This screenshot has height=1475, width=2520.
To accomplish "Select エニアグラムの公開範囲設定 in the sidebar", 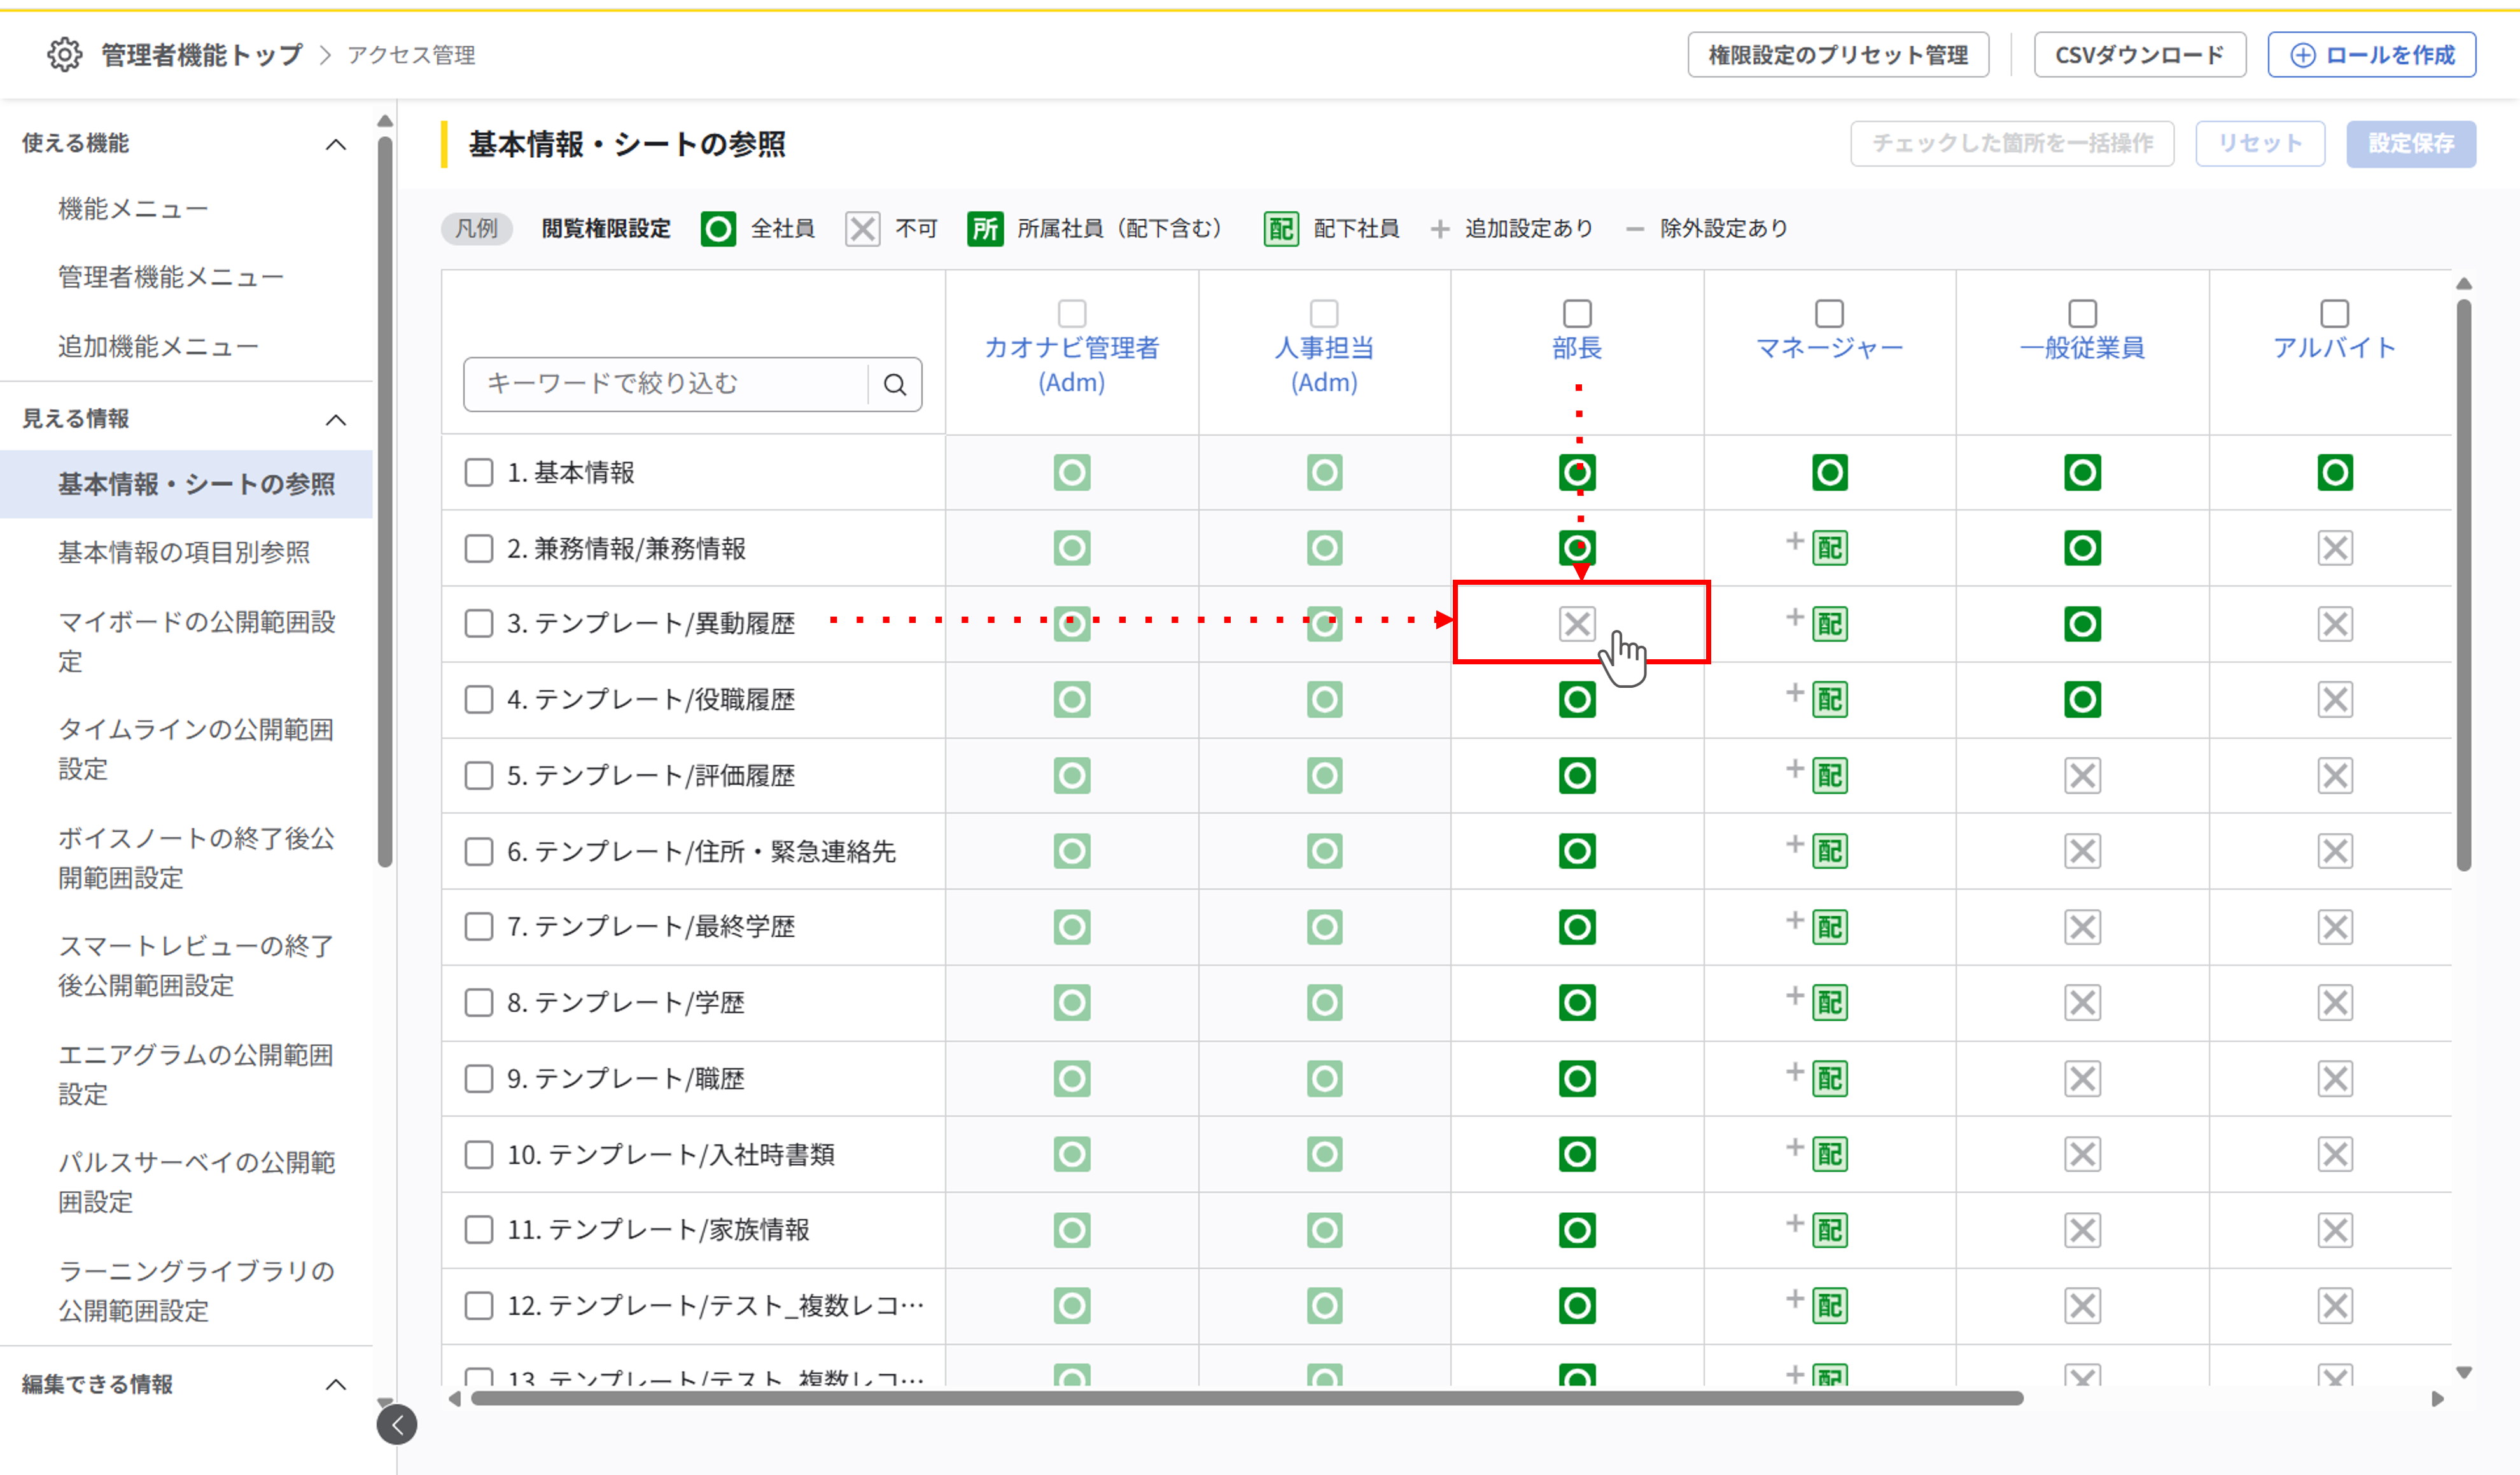I will [x=196, y=1075].
